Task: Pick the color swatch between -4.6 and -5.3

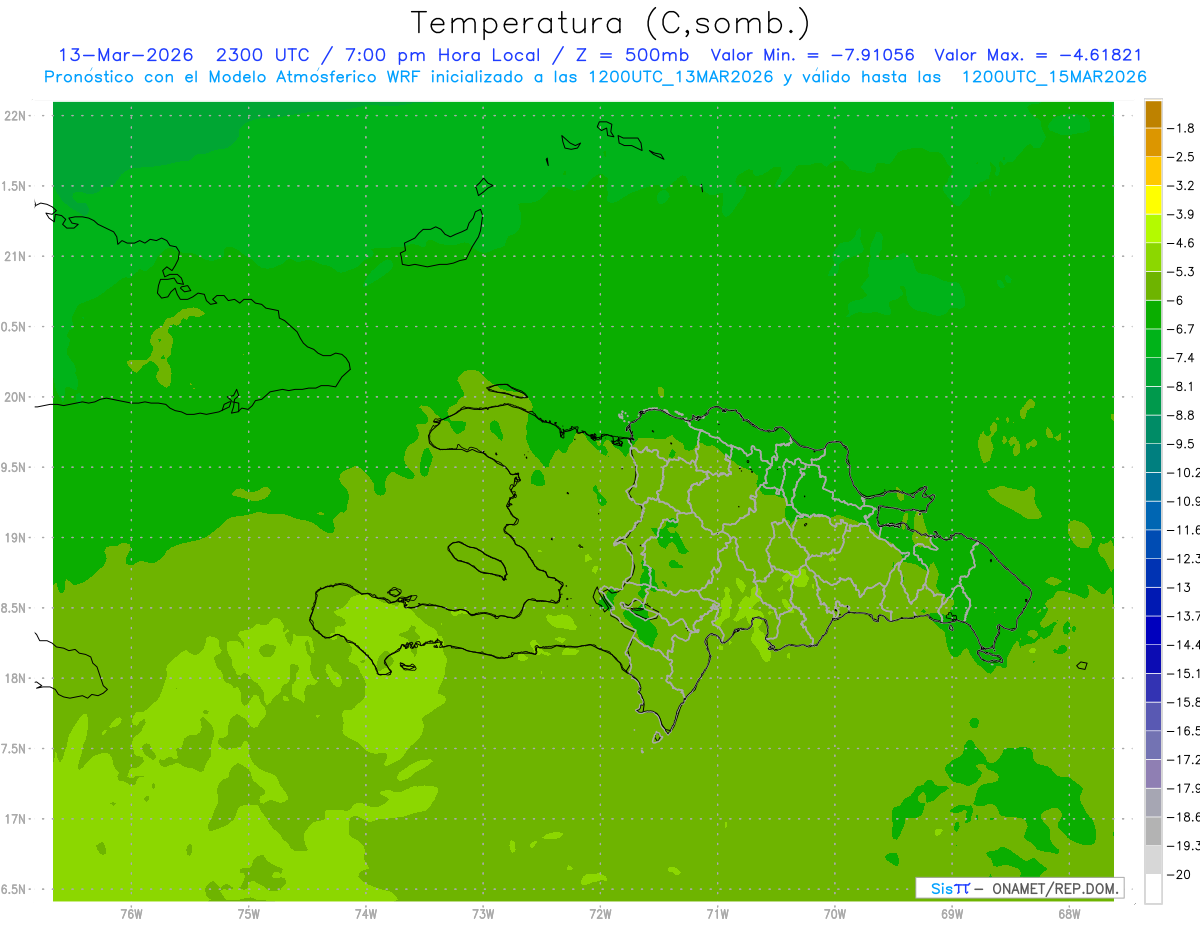Action: point(1153,257)
